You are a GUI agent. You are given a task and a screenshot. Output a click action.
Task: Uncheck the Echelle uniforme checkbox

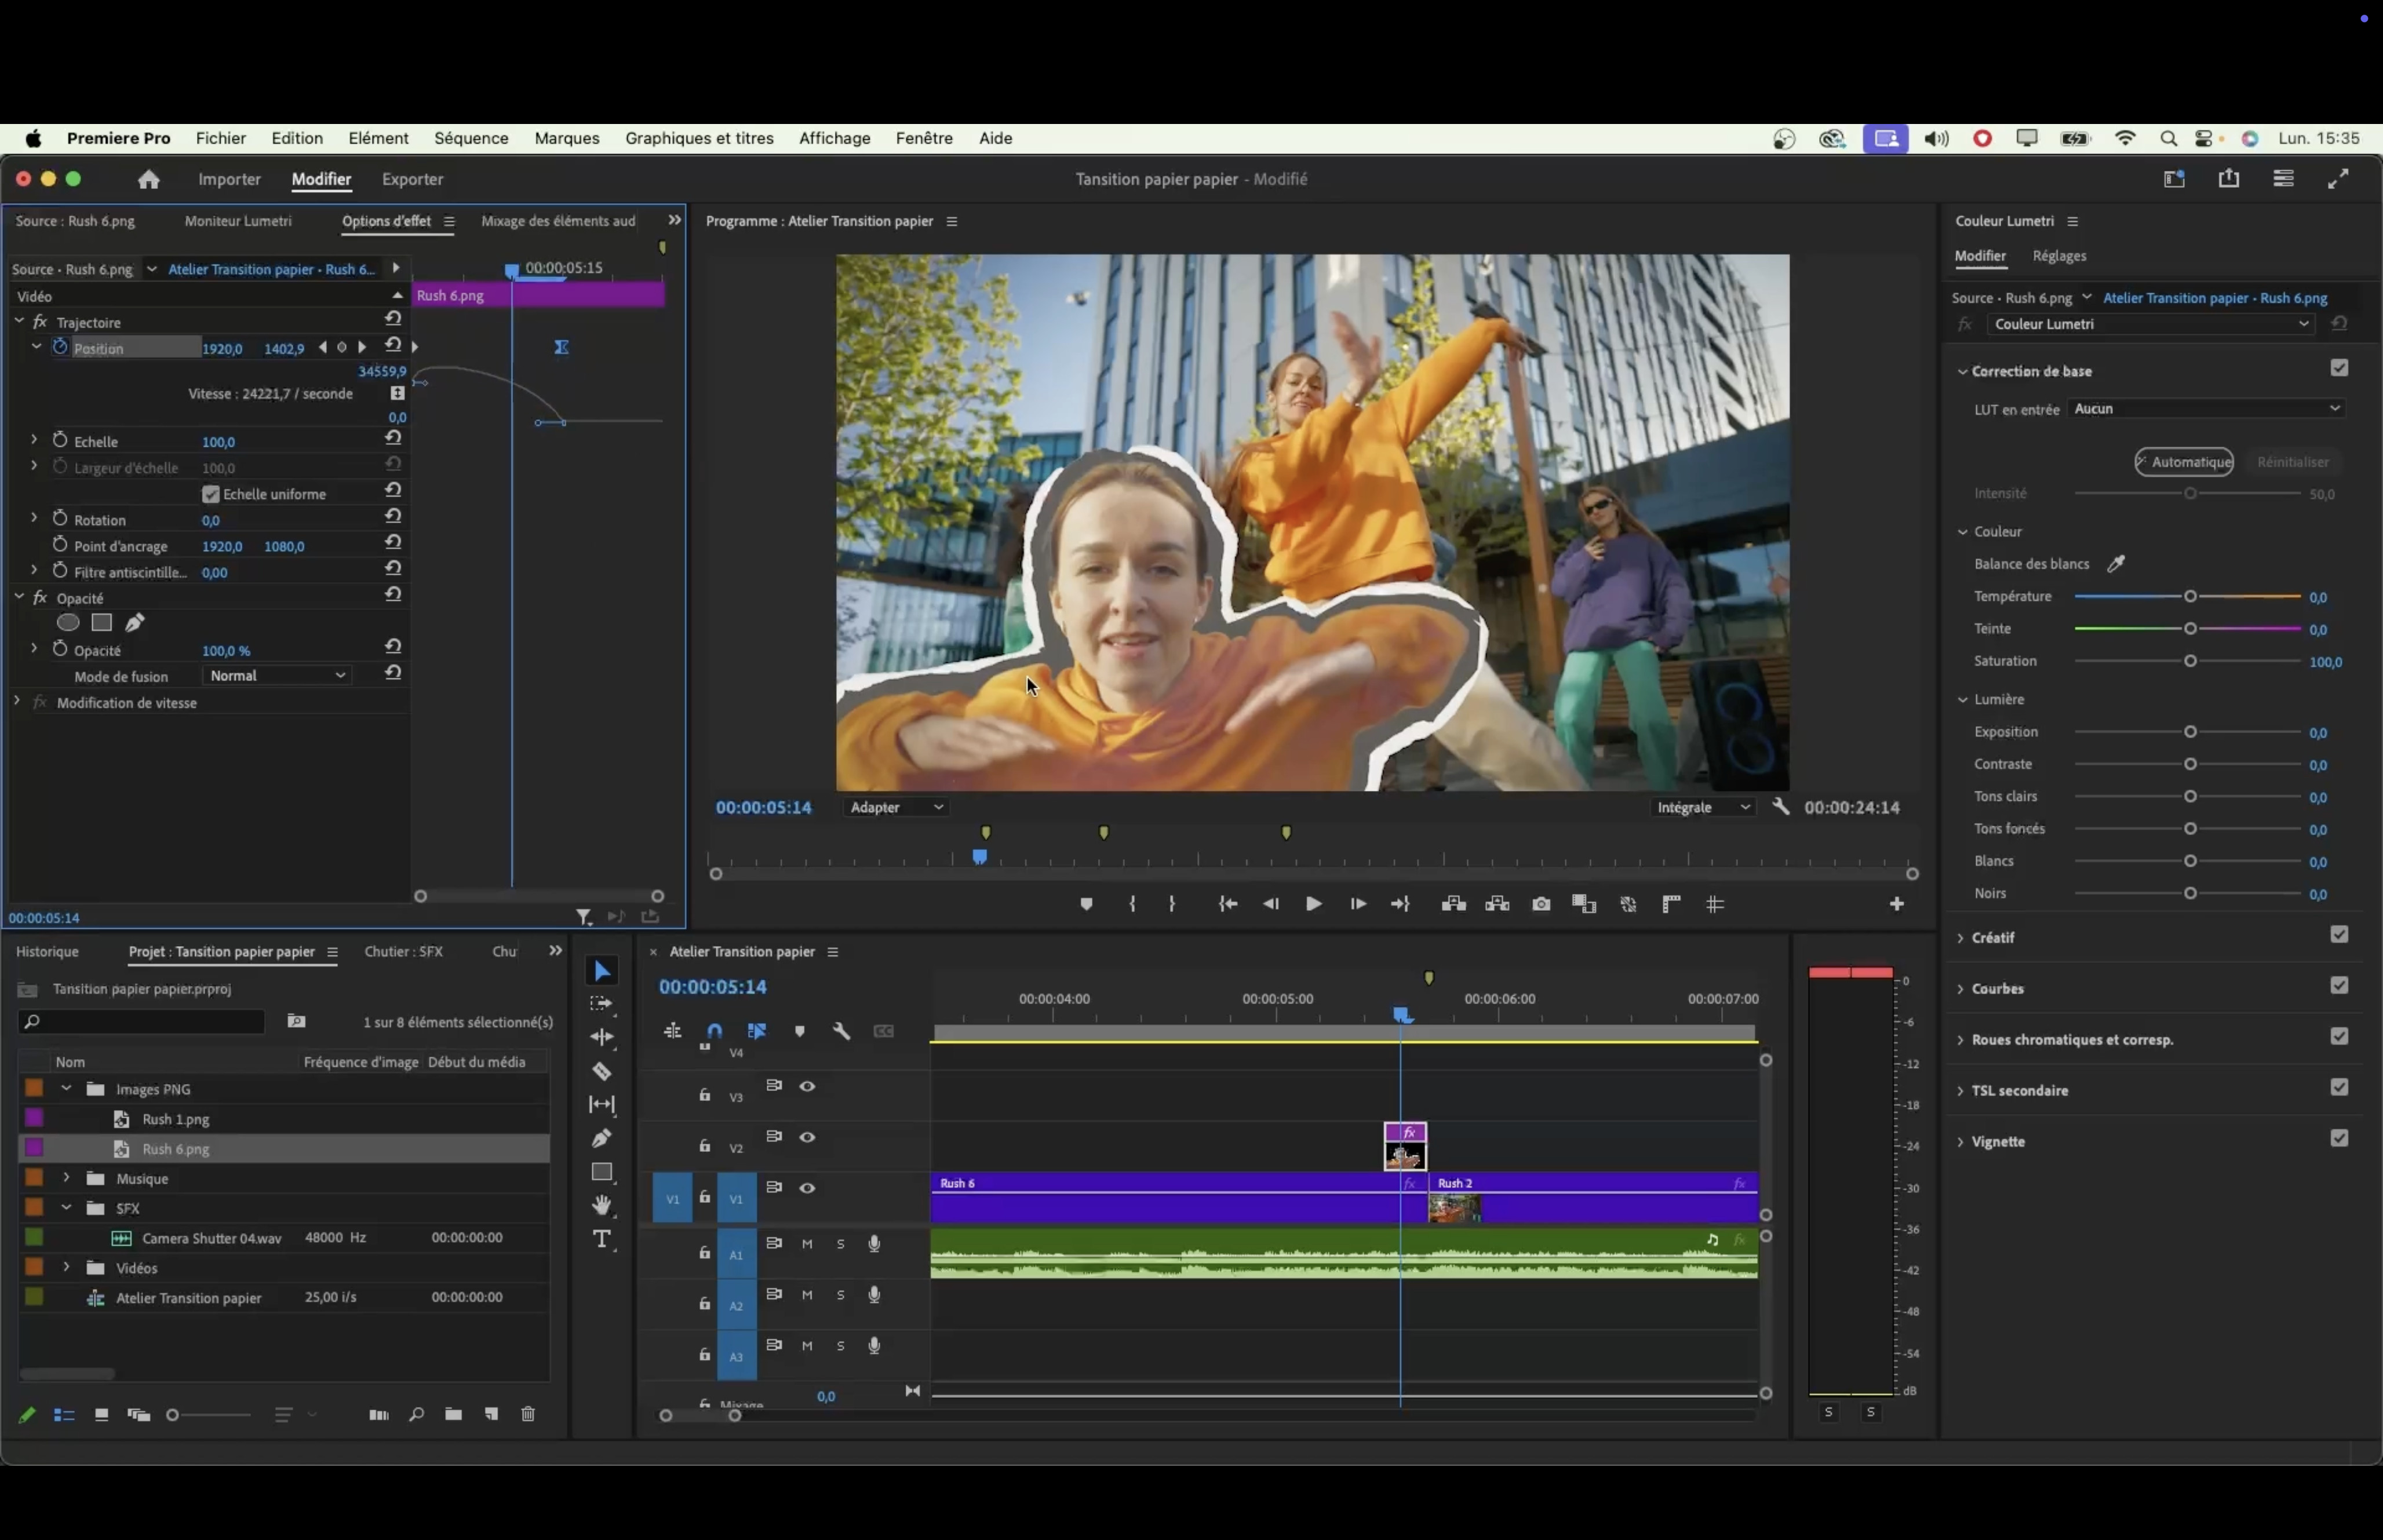(211, 494)
